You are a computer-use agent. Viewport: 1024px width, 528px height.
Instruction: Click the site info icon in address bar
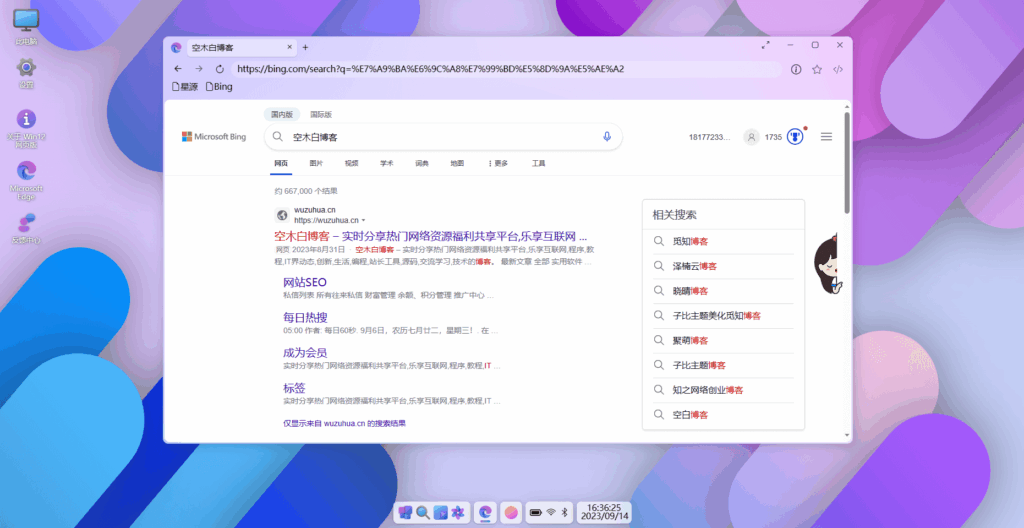pos(796,69)
